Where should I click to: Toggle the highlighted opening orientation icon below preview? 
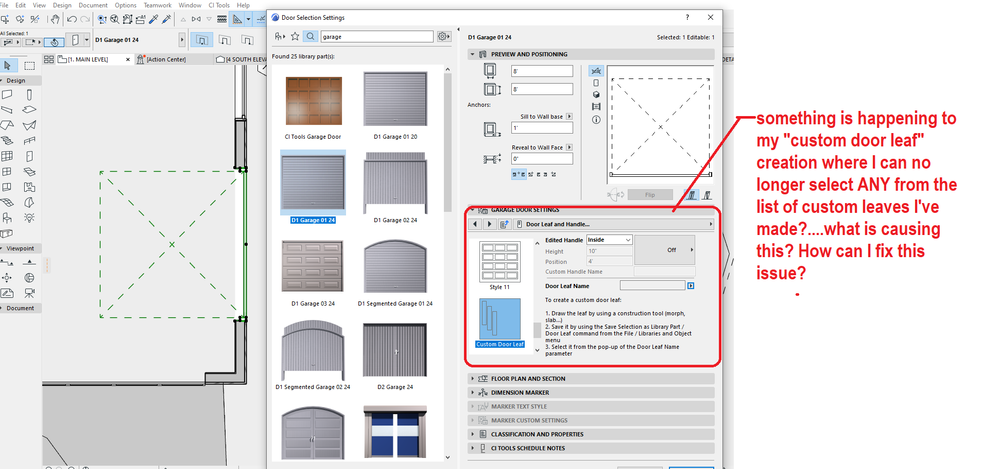point(691,194)
